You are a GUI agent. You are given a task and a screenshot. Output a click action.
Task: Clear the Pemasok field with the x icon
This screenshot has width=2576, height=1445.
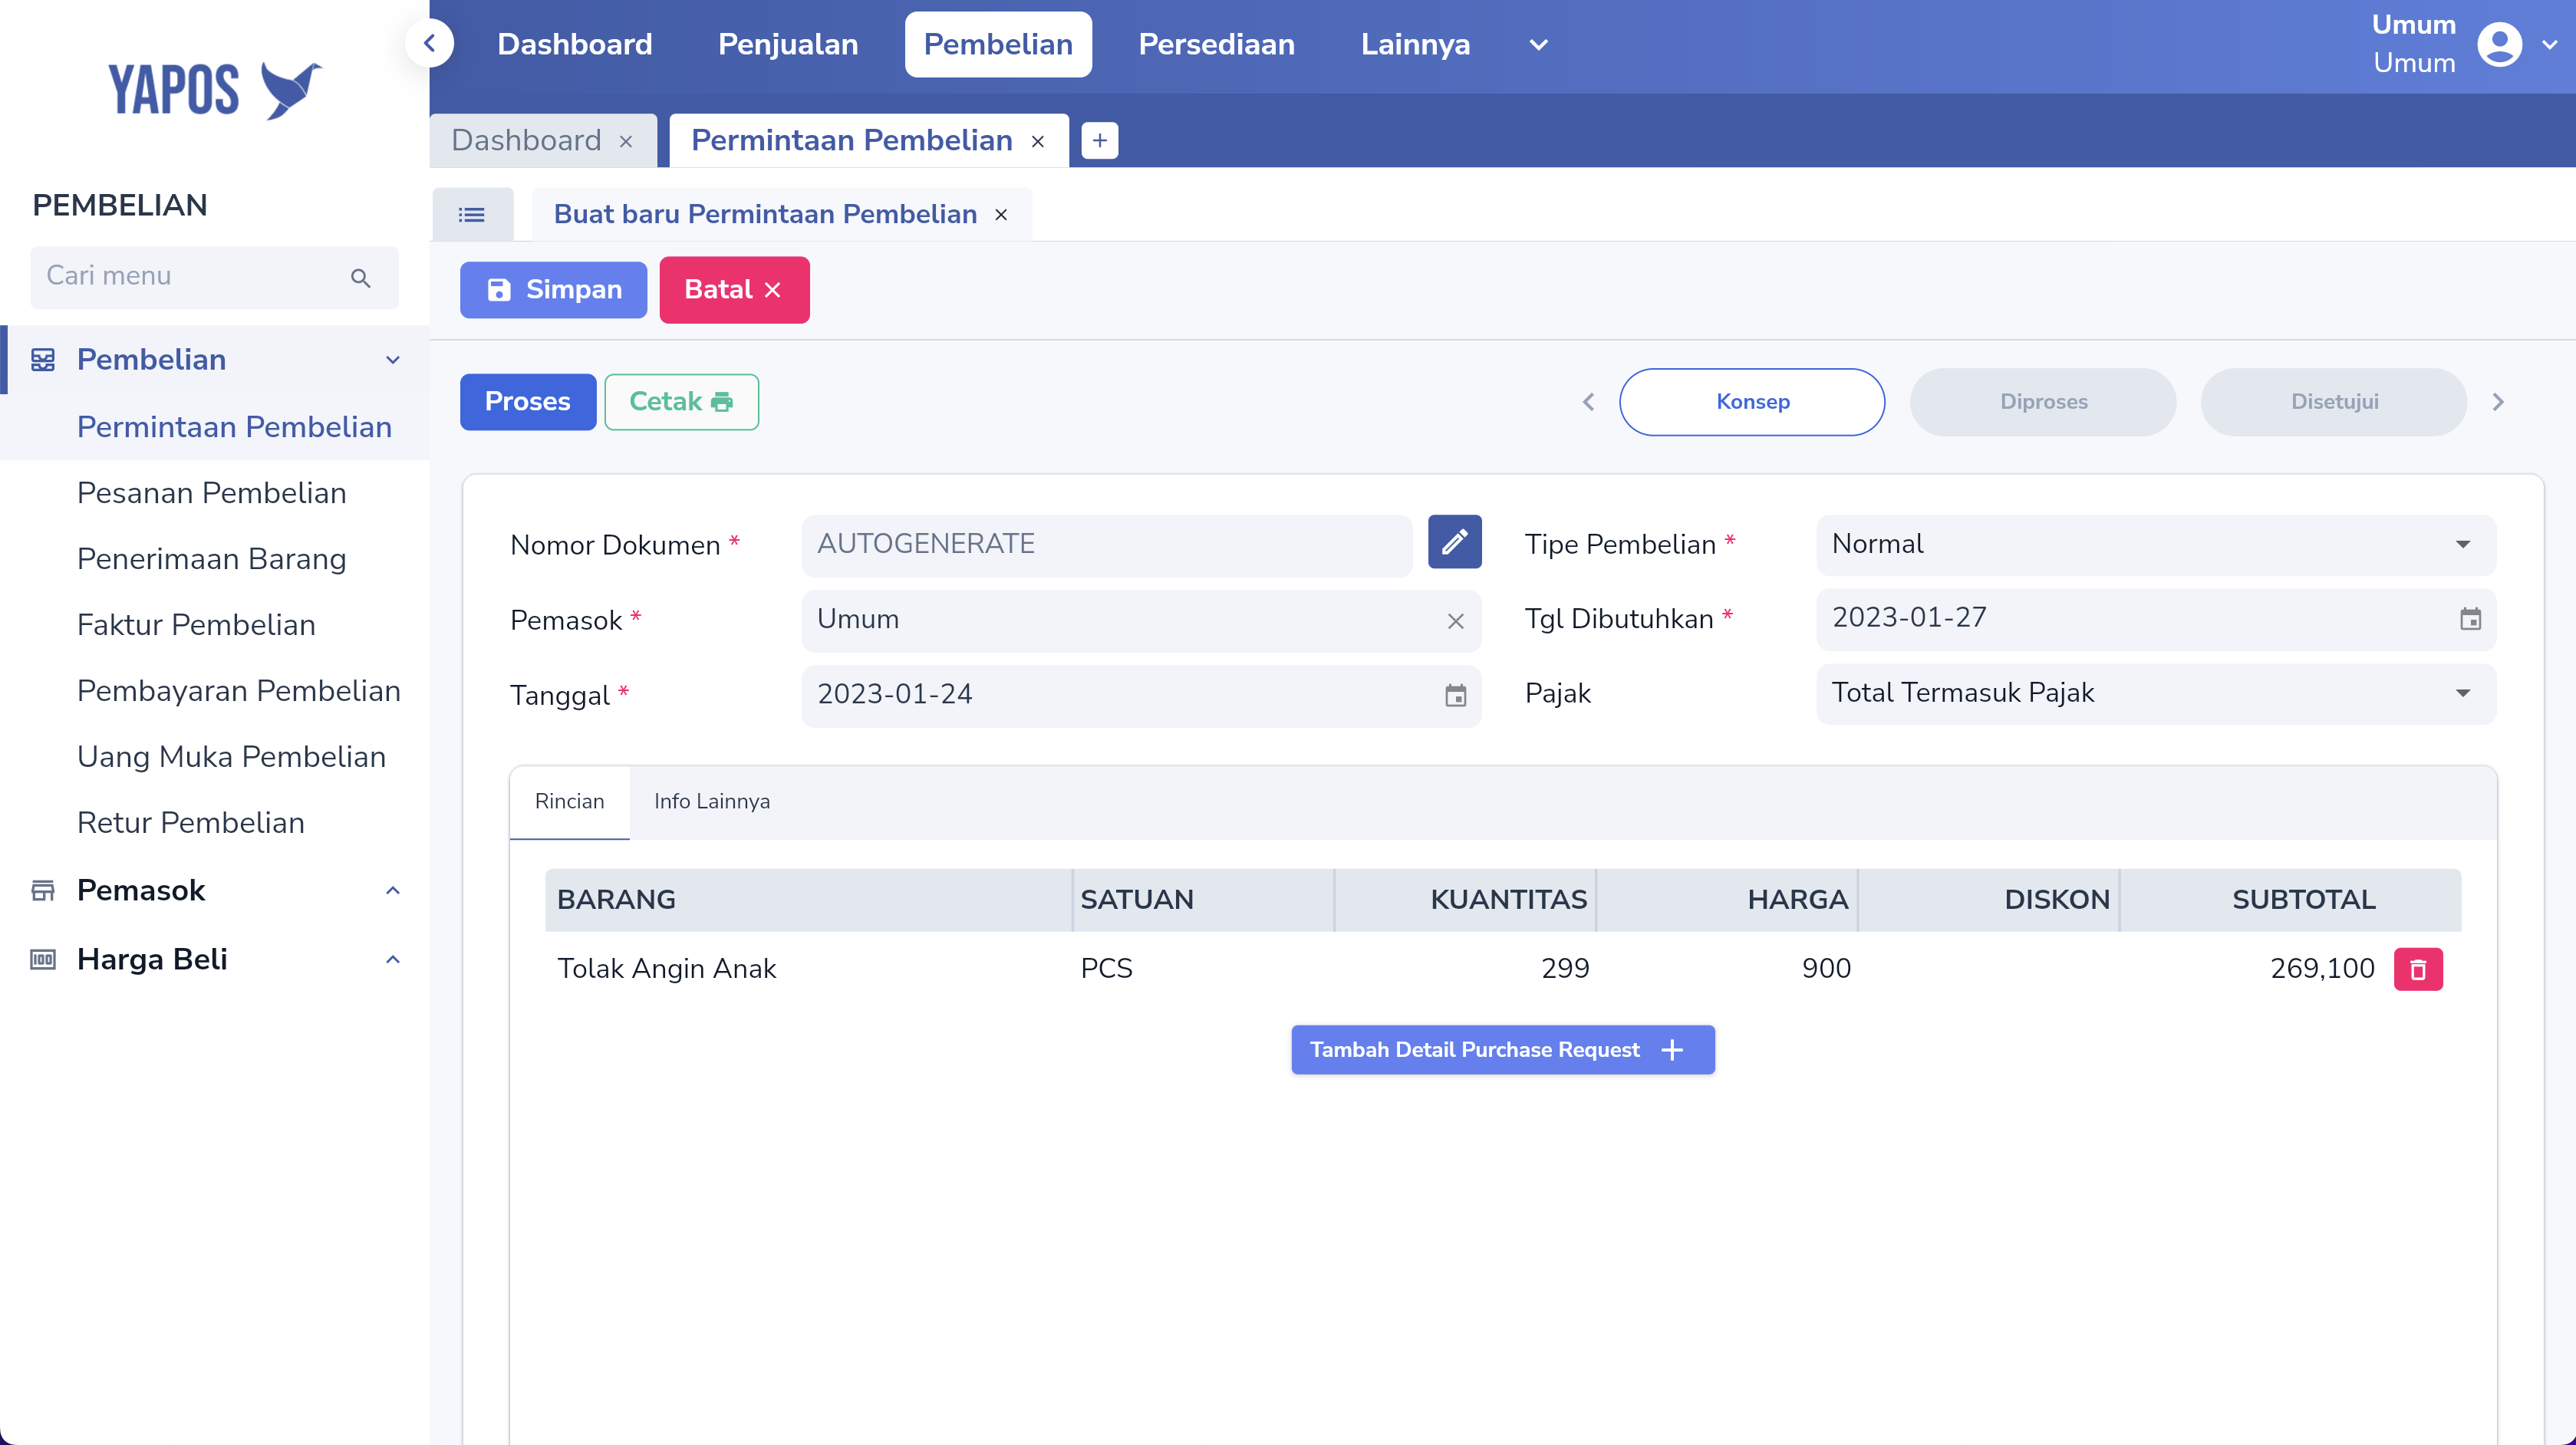[x=1455, y=621]
